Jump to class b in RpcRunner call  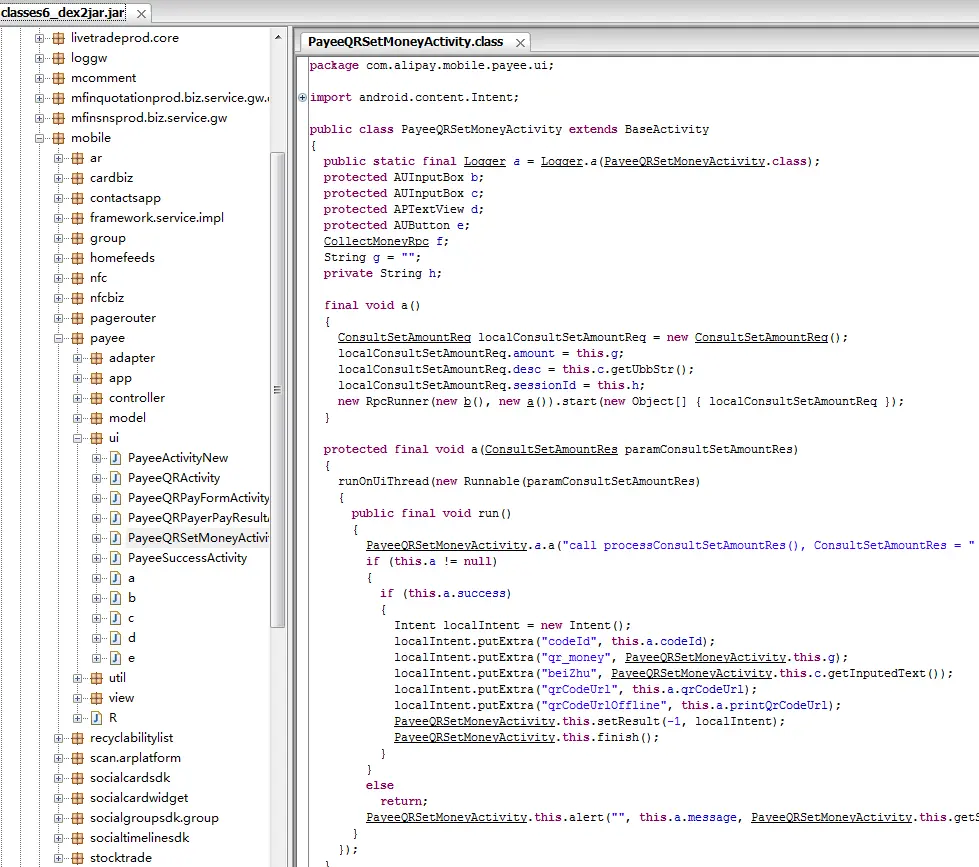pyautogui.click(x=467, y=401)
